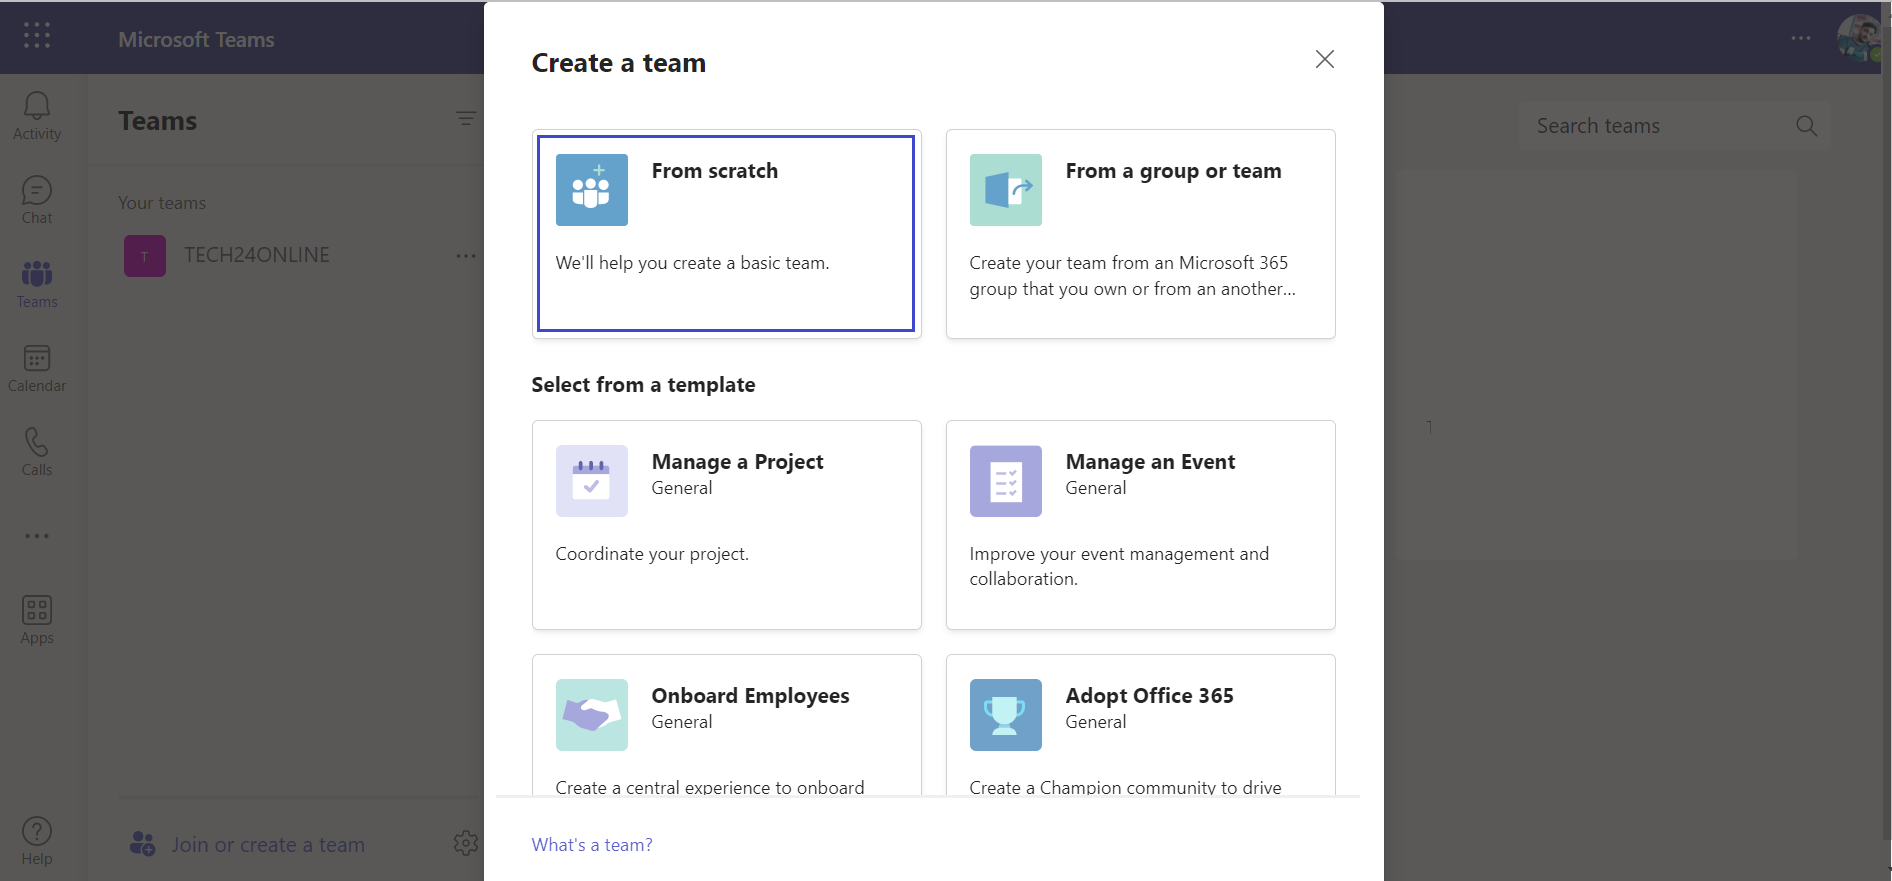Click the Your teams section label
Screen dimensions: 1892x881
(162, 203)
